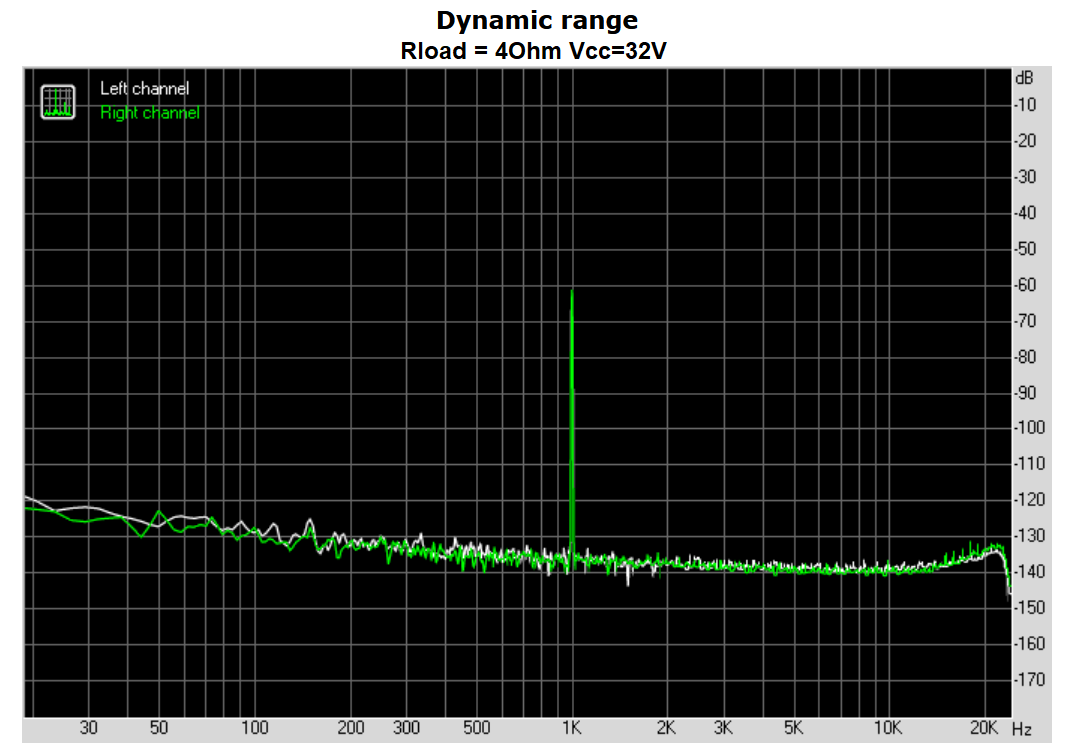Select the Left channel legend label
The width and height of the screenshot is (1067, 756).
[144, 89]
